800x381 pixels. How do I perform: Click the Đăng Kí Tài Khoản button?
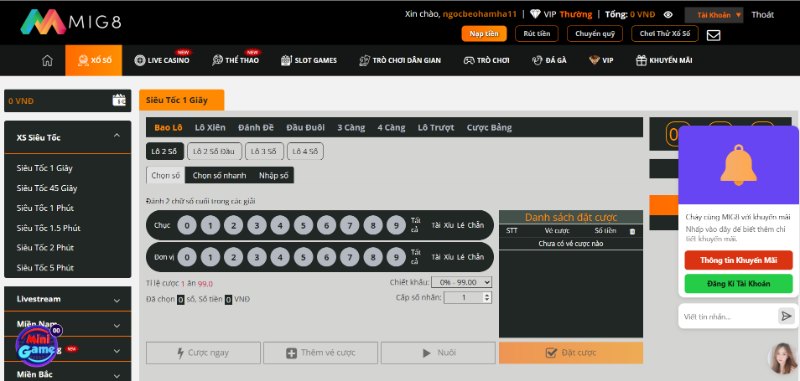pyautogui.click(x=738, y=284)
